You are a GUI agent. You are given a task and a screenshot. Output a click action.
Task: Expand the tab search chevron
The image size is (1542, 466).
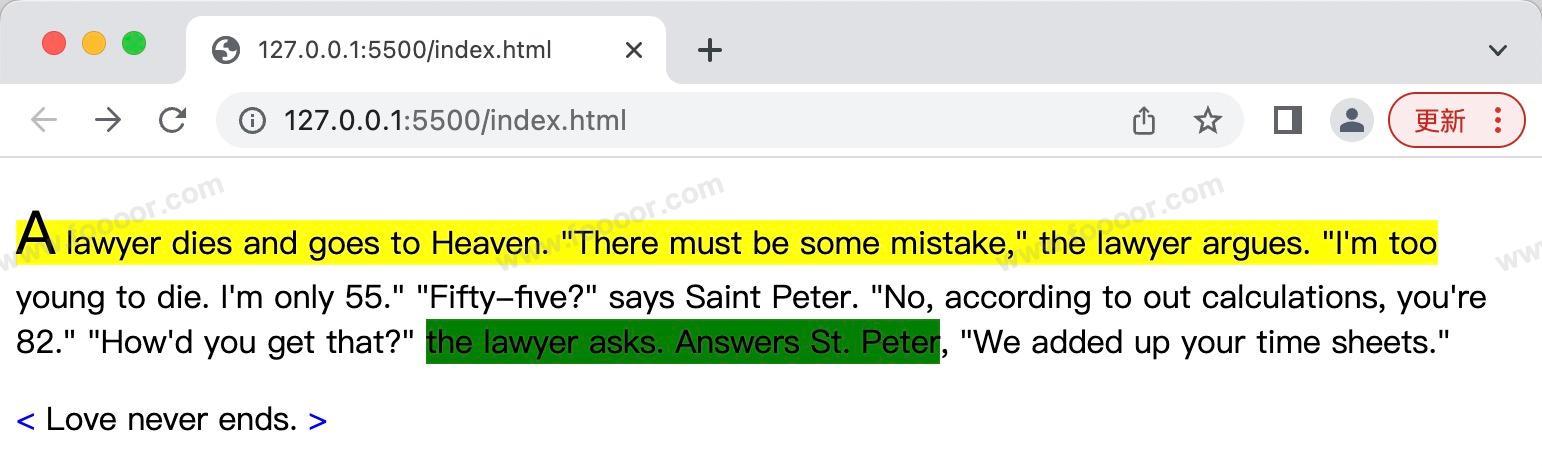[1497, 50]
